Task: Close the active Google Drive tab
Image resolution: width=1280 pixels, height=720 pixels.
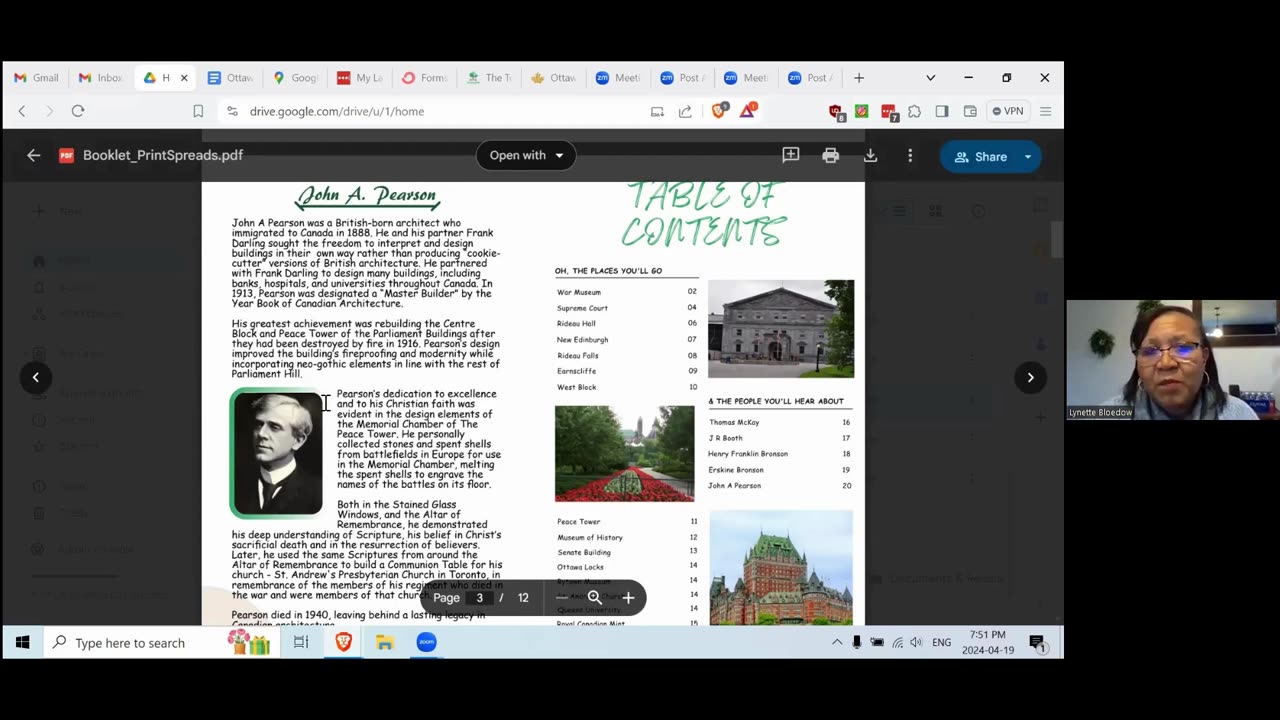Action: pyautogui.click(x=184, y=78)
